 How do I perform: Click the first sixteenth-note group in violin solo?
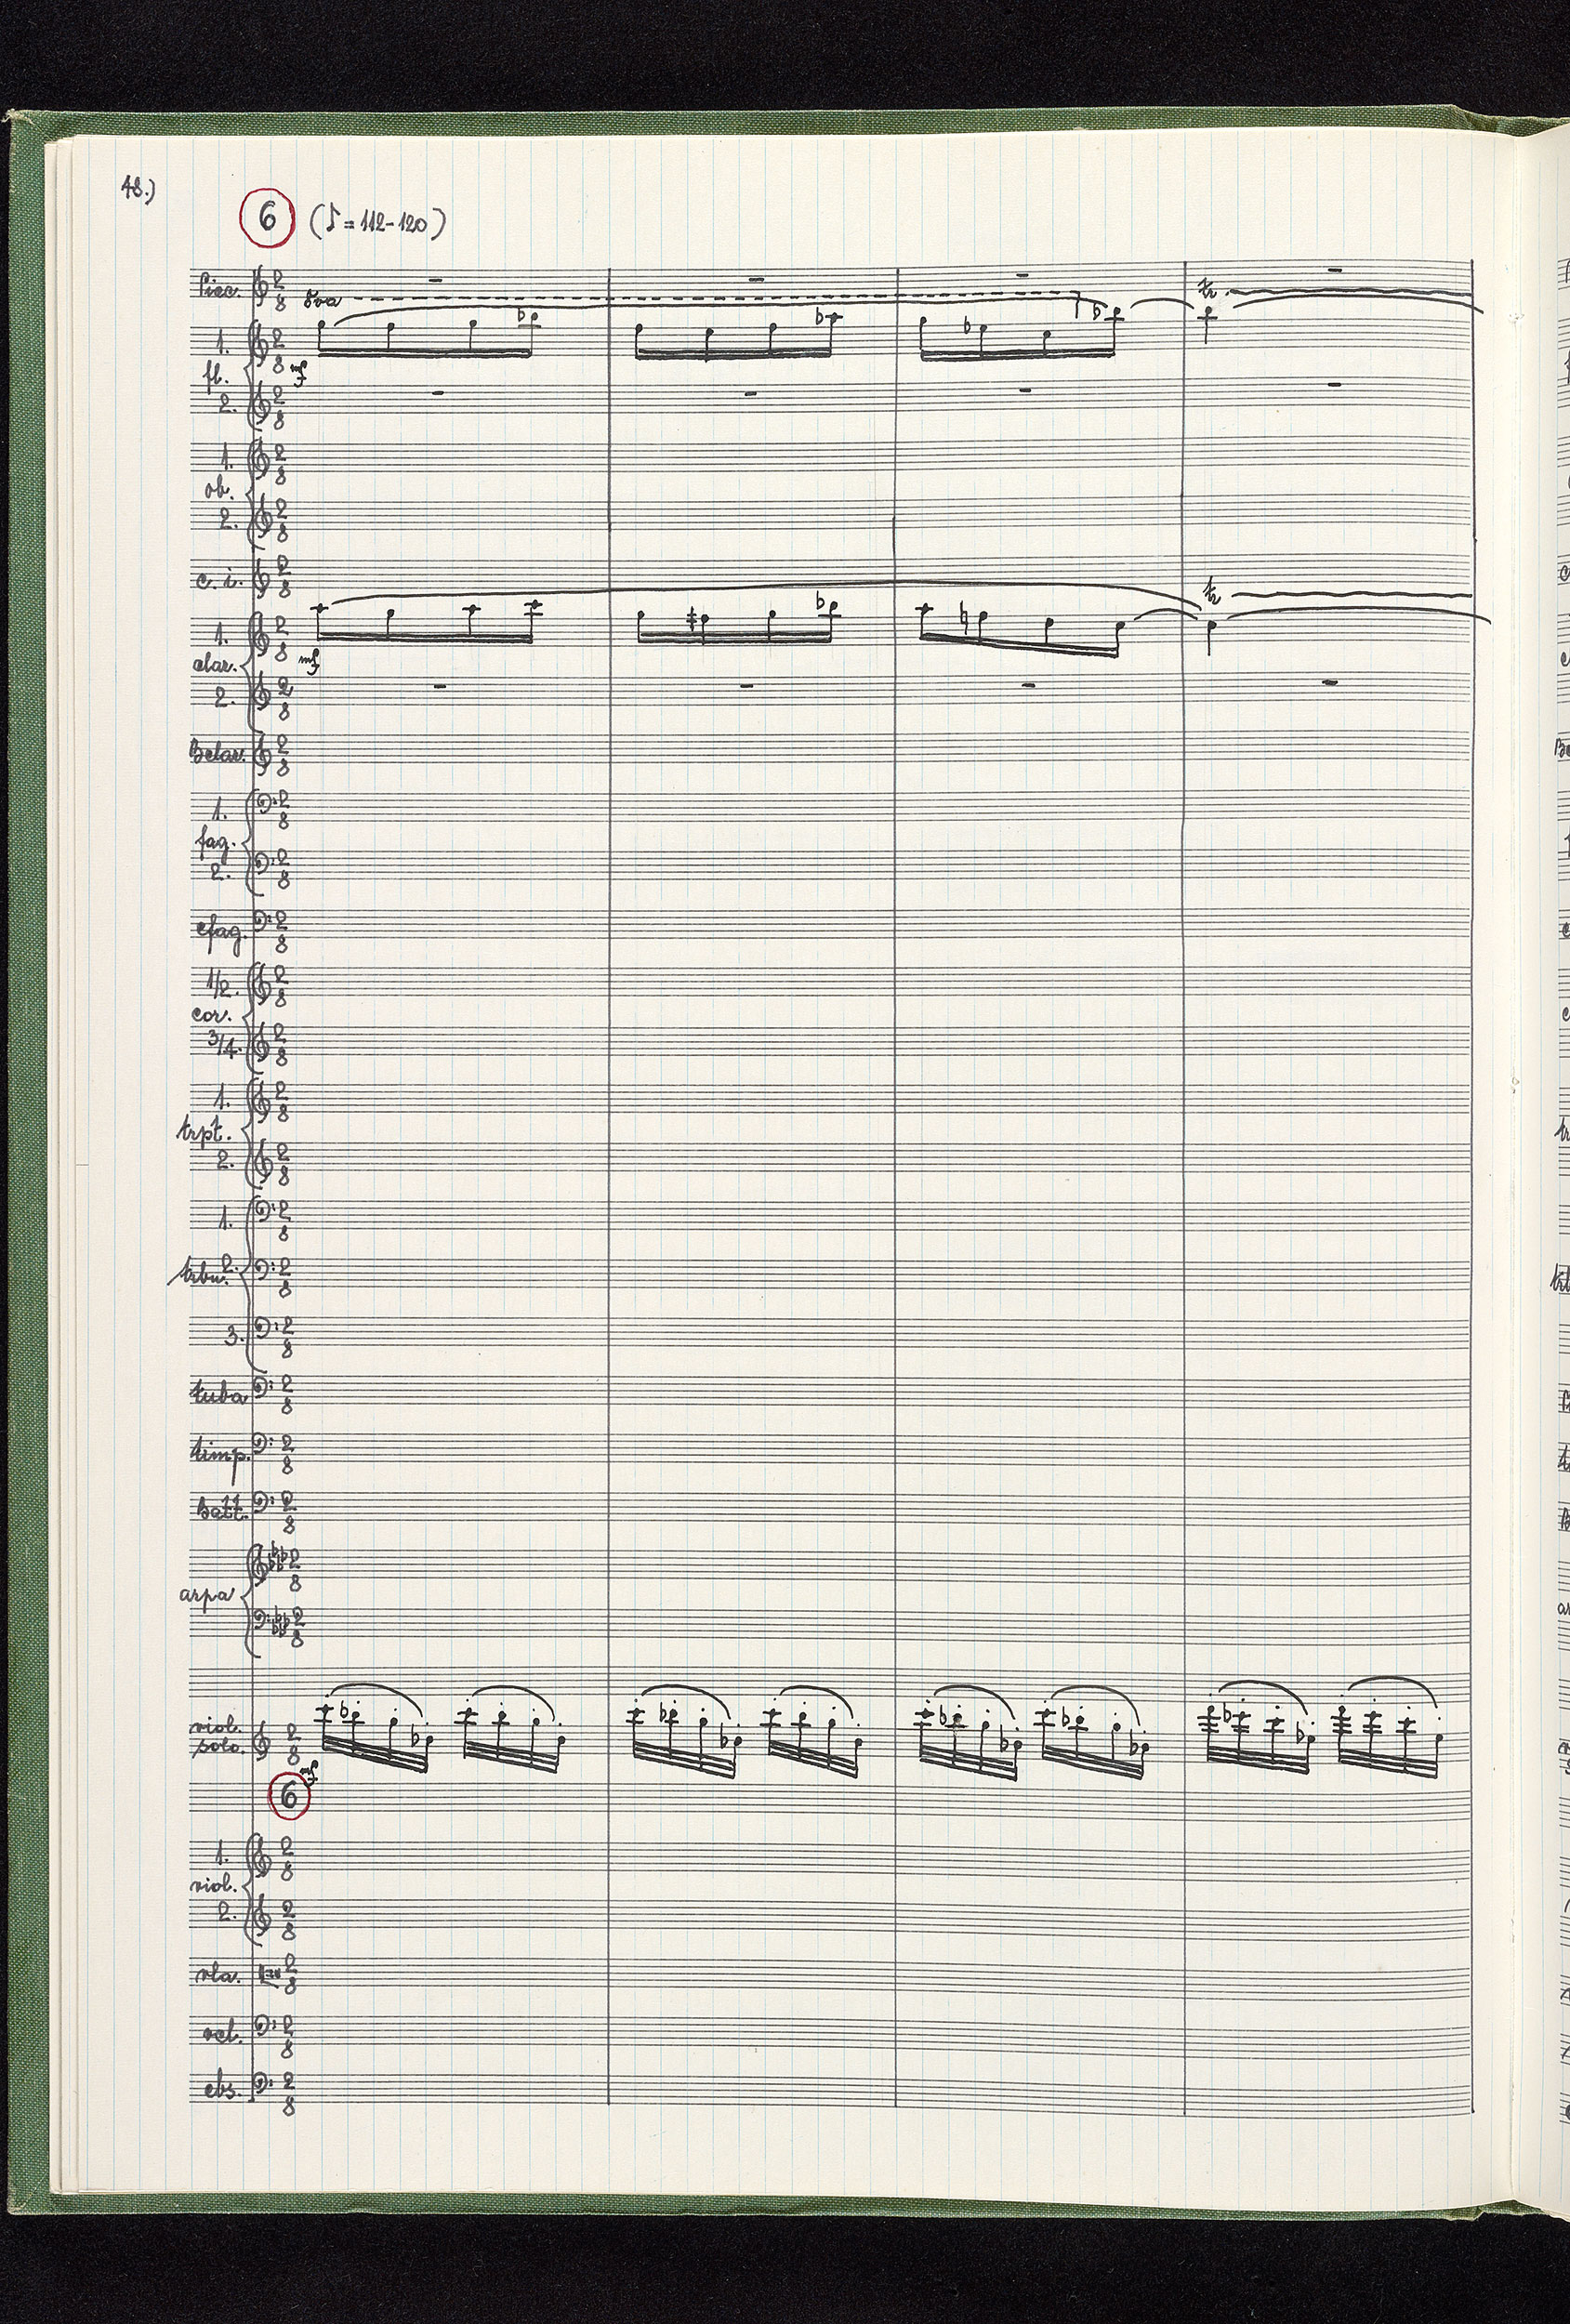tap(373, 1738)
